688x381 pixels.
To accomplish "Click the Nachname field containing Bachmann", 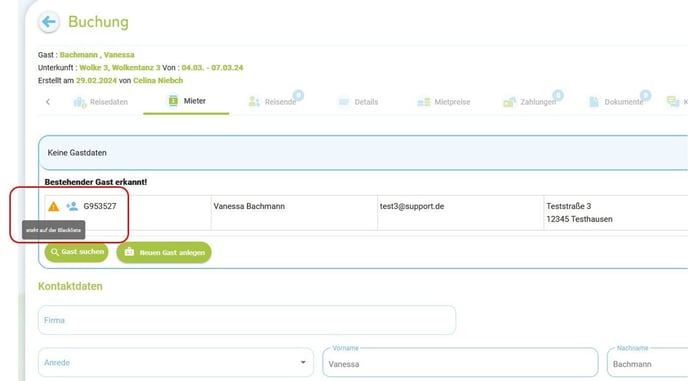I will click(648, 363).
